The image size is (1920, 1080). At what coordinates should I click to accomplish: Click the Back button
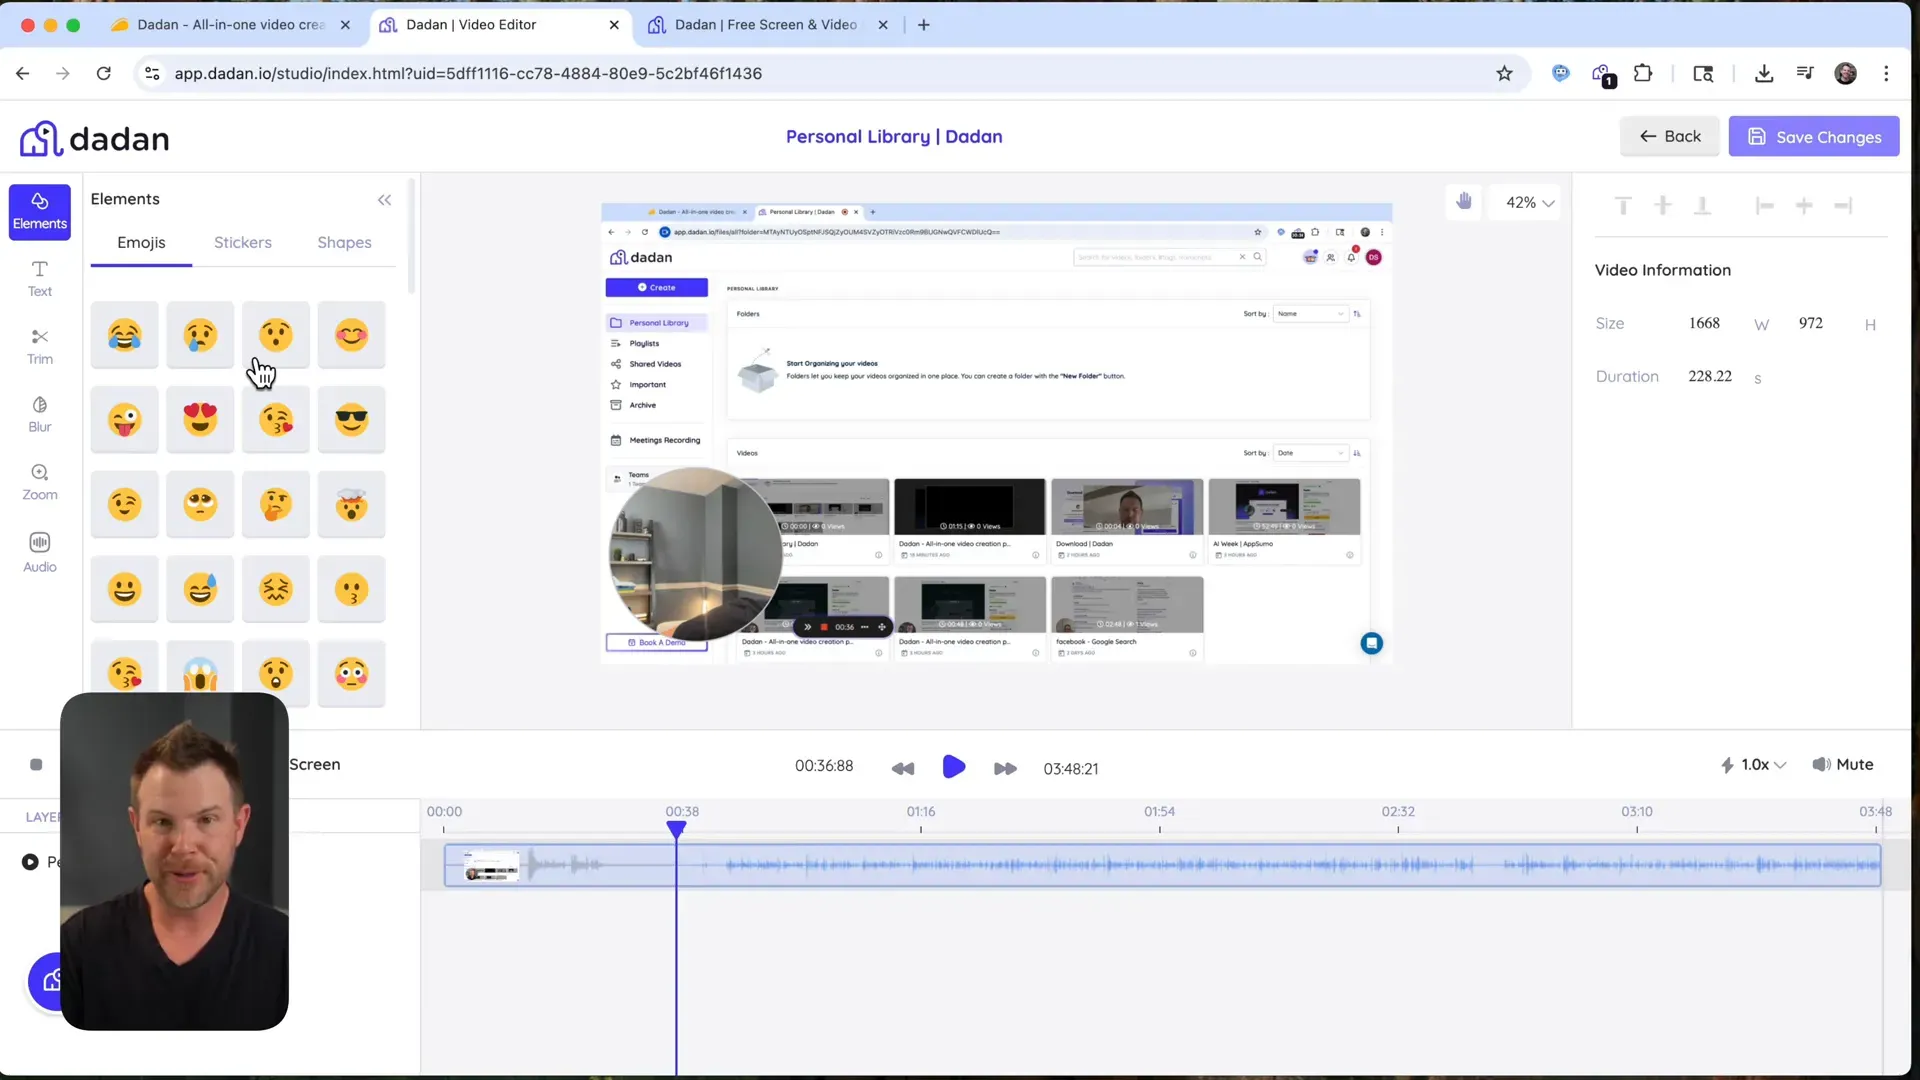tap(1669, 137)
